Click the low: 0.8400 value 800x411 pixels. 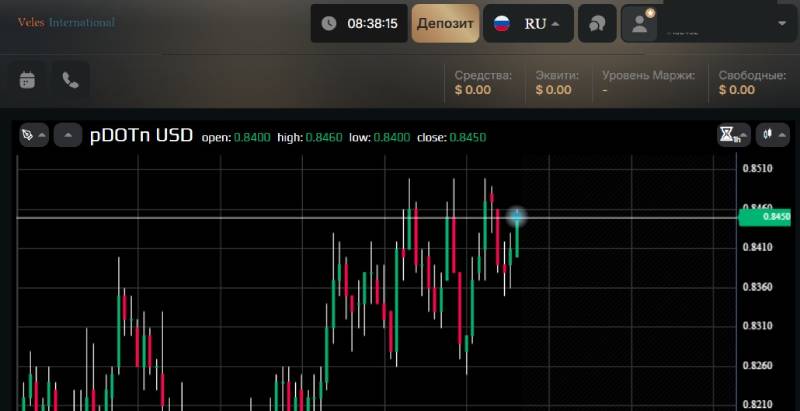392,138
